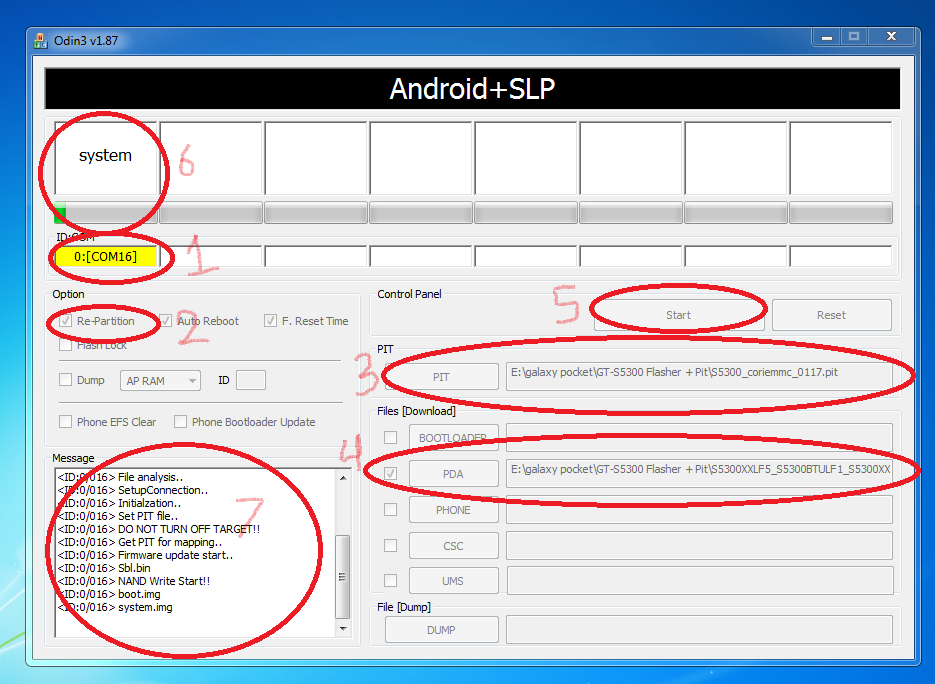935x684 pixels.
Task: Check the Phone Bootloader Update option
Action: point(180,422)
